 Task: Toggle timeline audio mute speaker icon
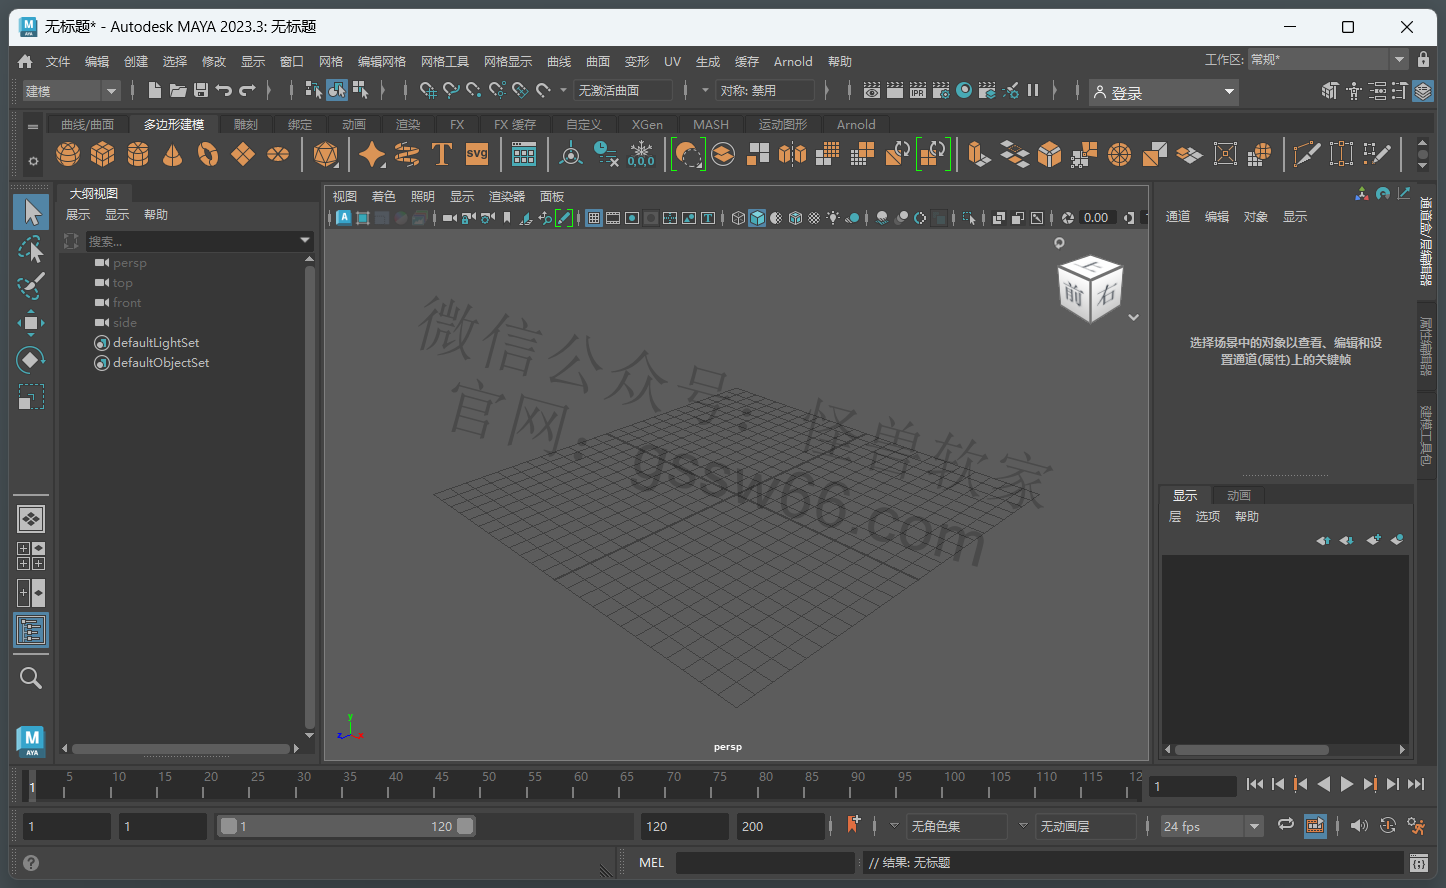pyautogui.click(x=1358, y=826)
